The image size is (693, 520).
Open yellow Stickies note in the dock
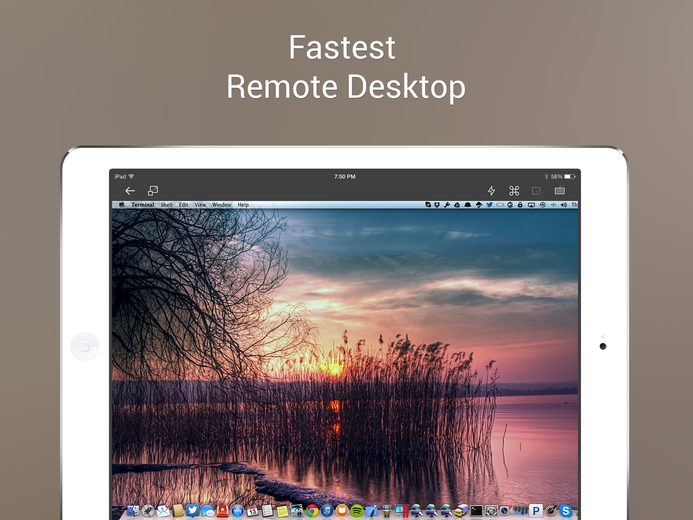(282, 511)
